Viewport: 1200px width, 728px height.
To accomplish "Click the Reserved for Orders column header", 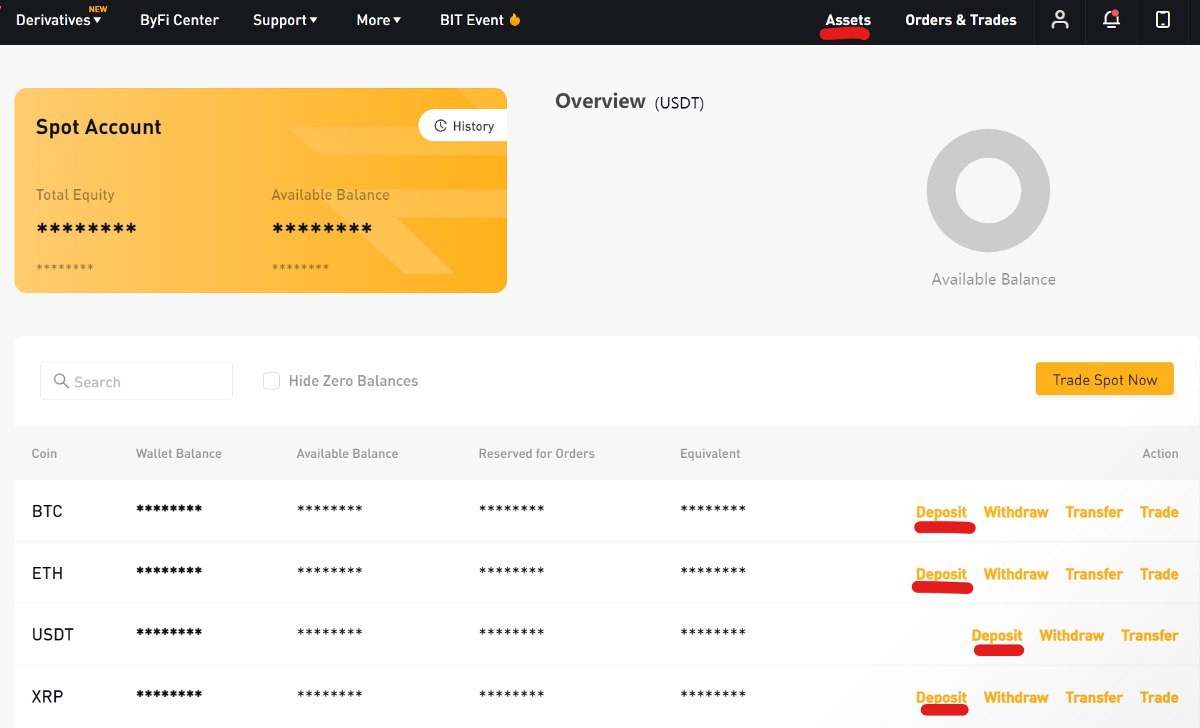I will click(x=537, y=453).
